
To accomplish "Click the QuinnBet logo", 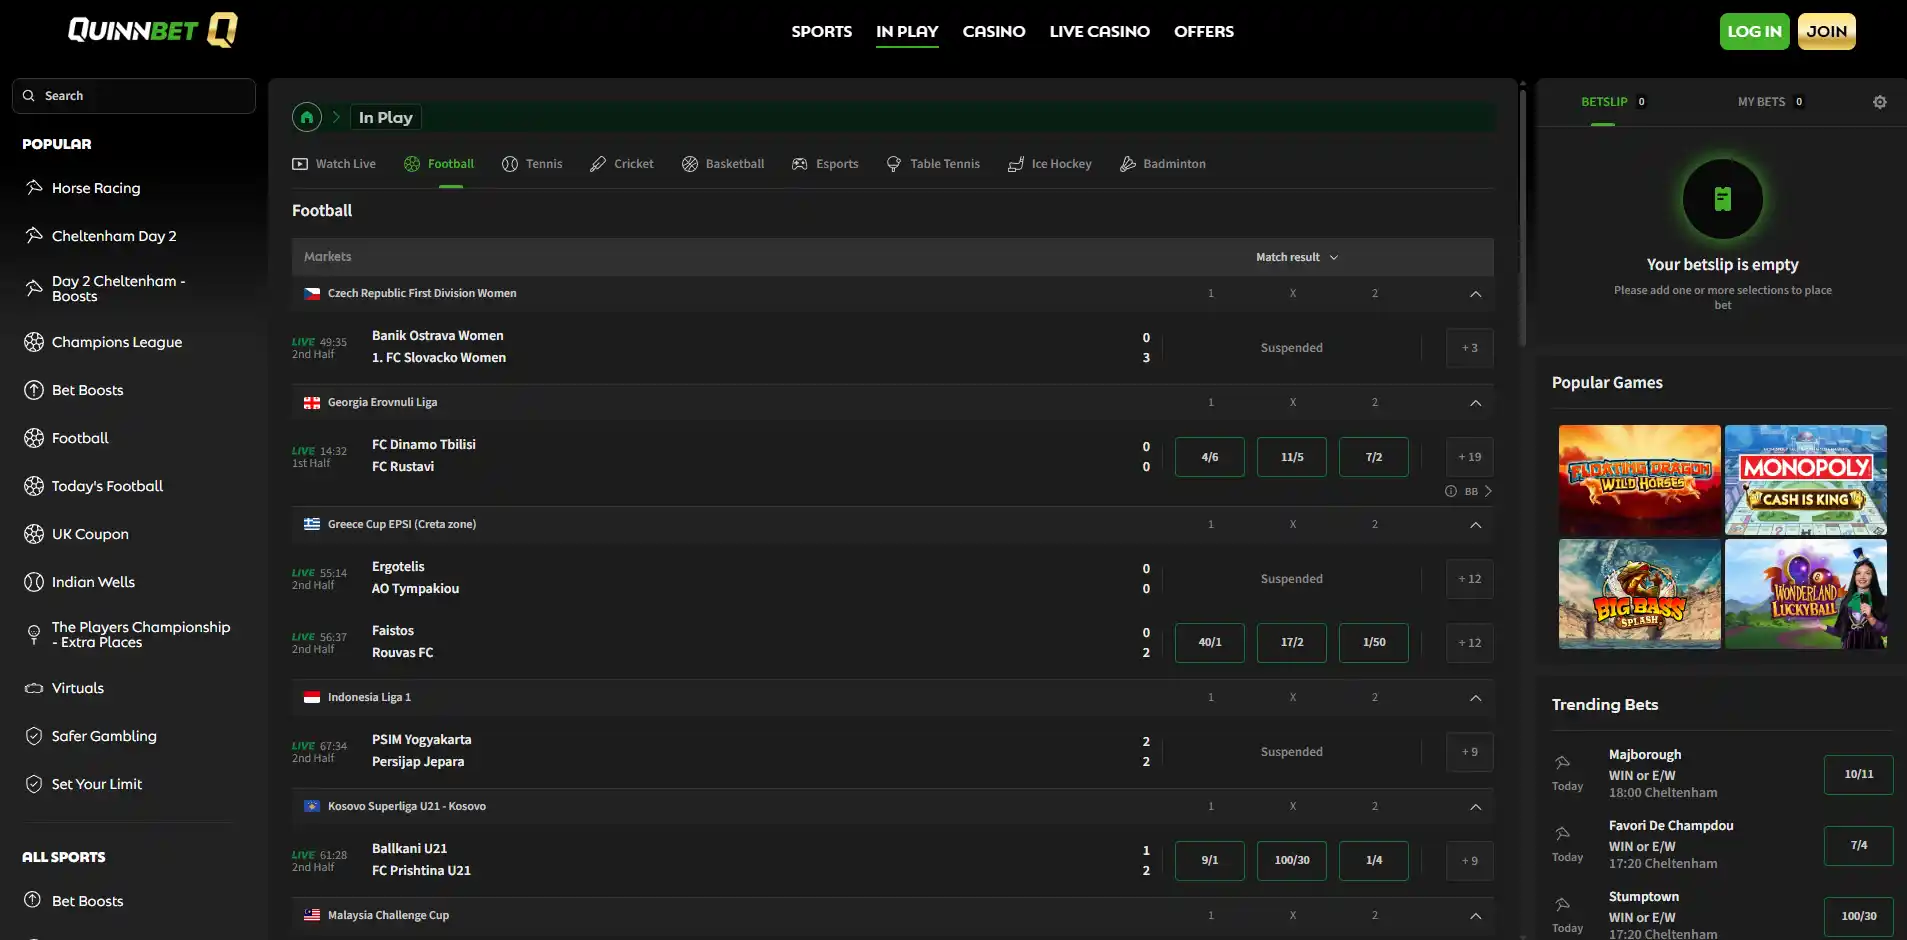I will point(152,30).
